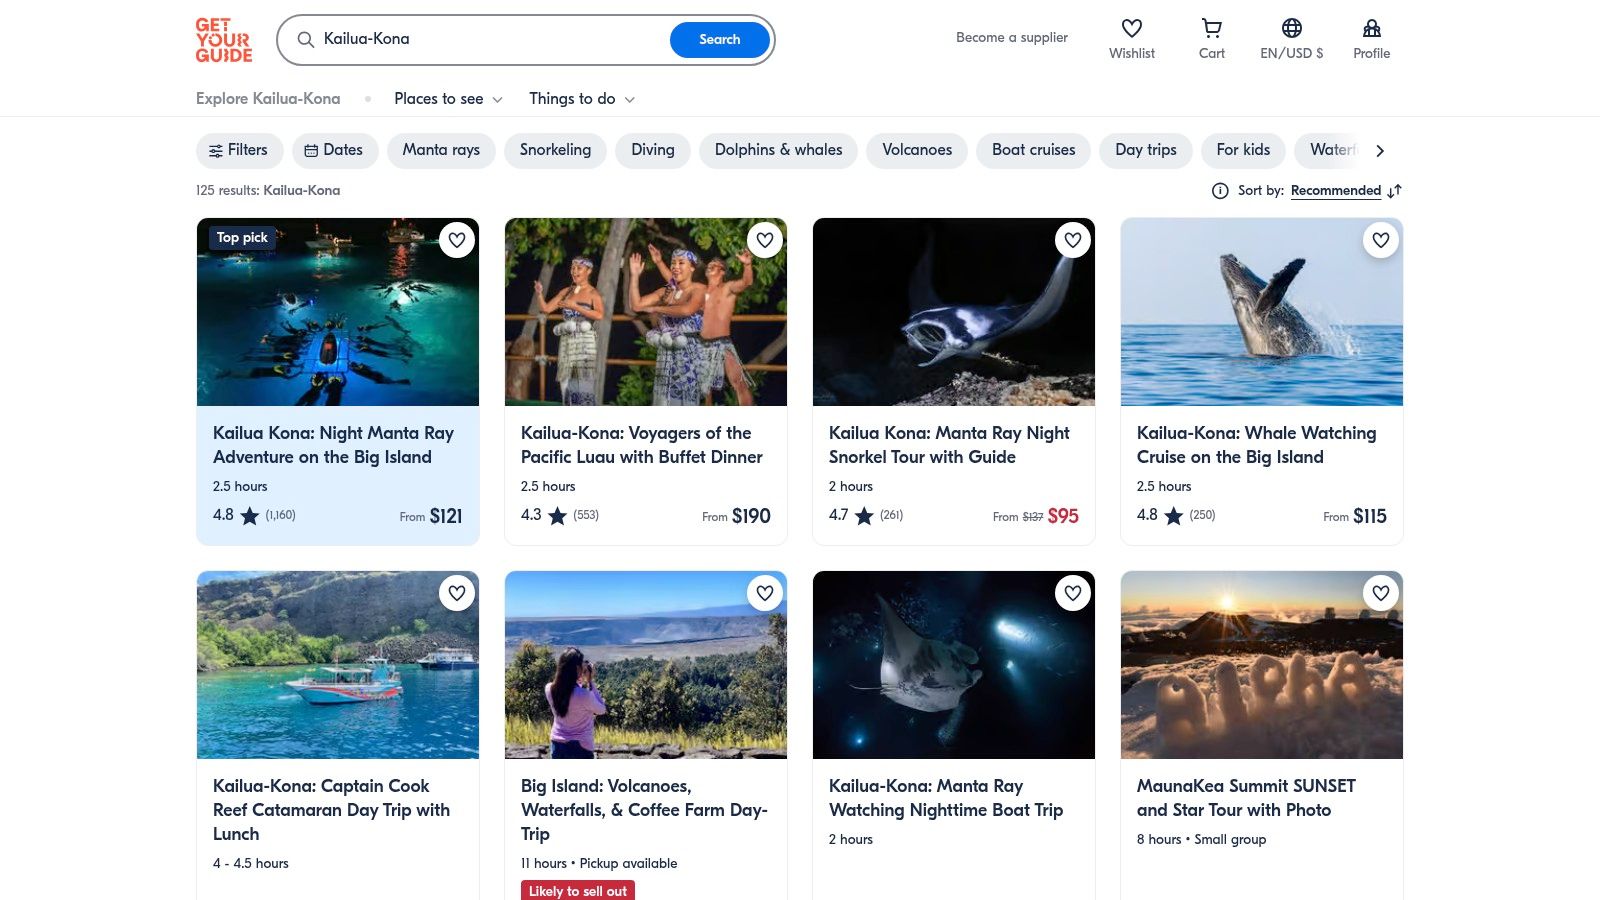Click the sort order arrows icon
Viewport: 1600px width, 900px height.
click(x=1395, y=191)
